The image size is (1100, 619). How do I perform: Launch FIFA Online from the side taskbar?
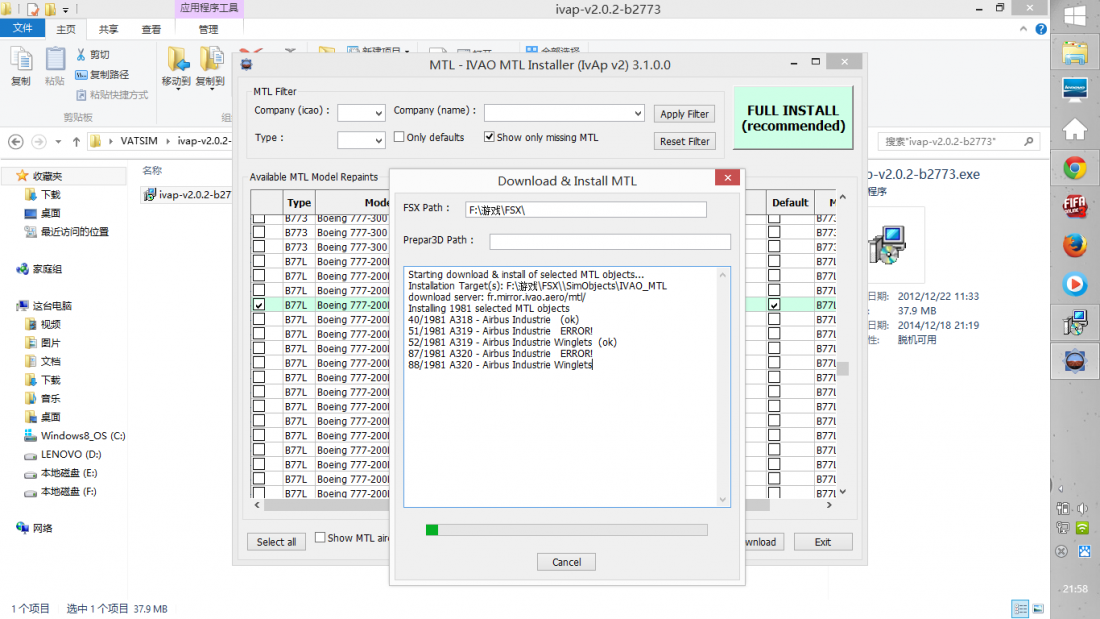click(1075, 207)
